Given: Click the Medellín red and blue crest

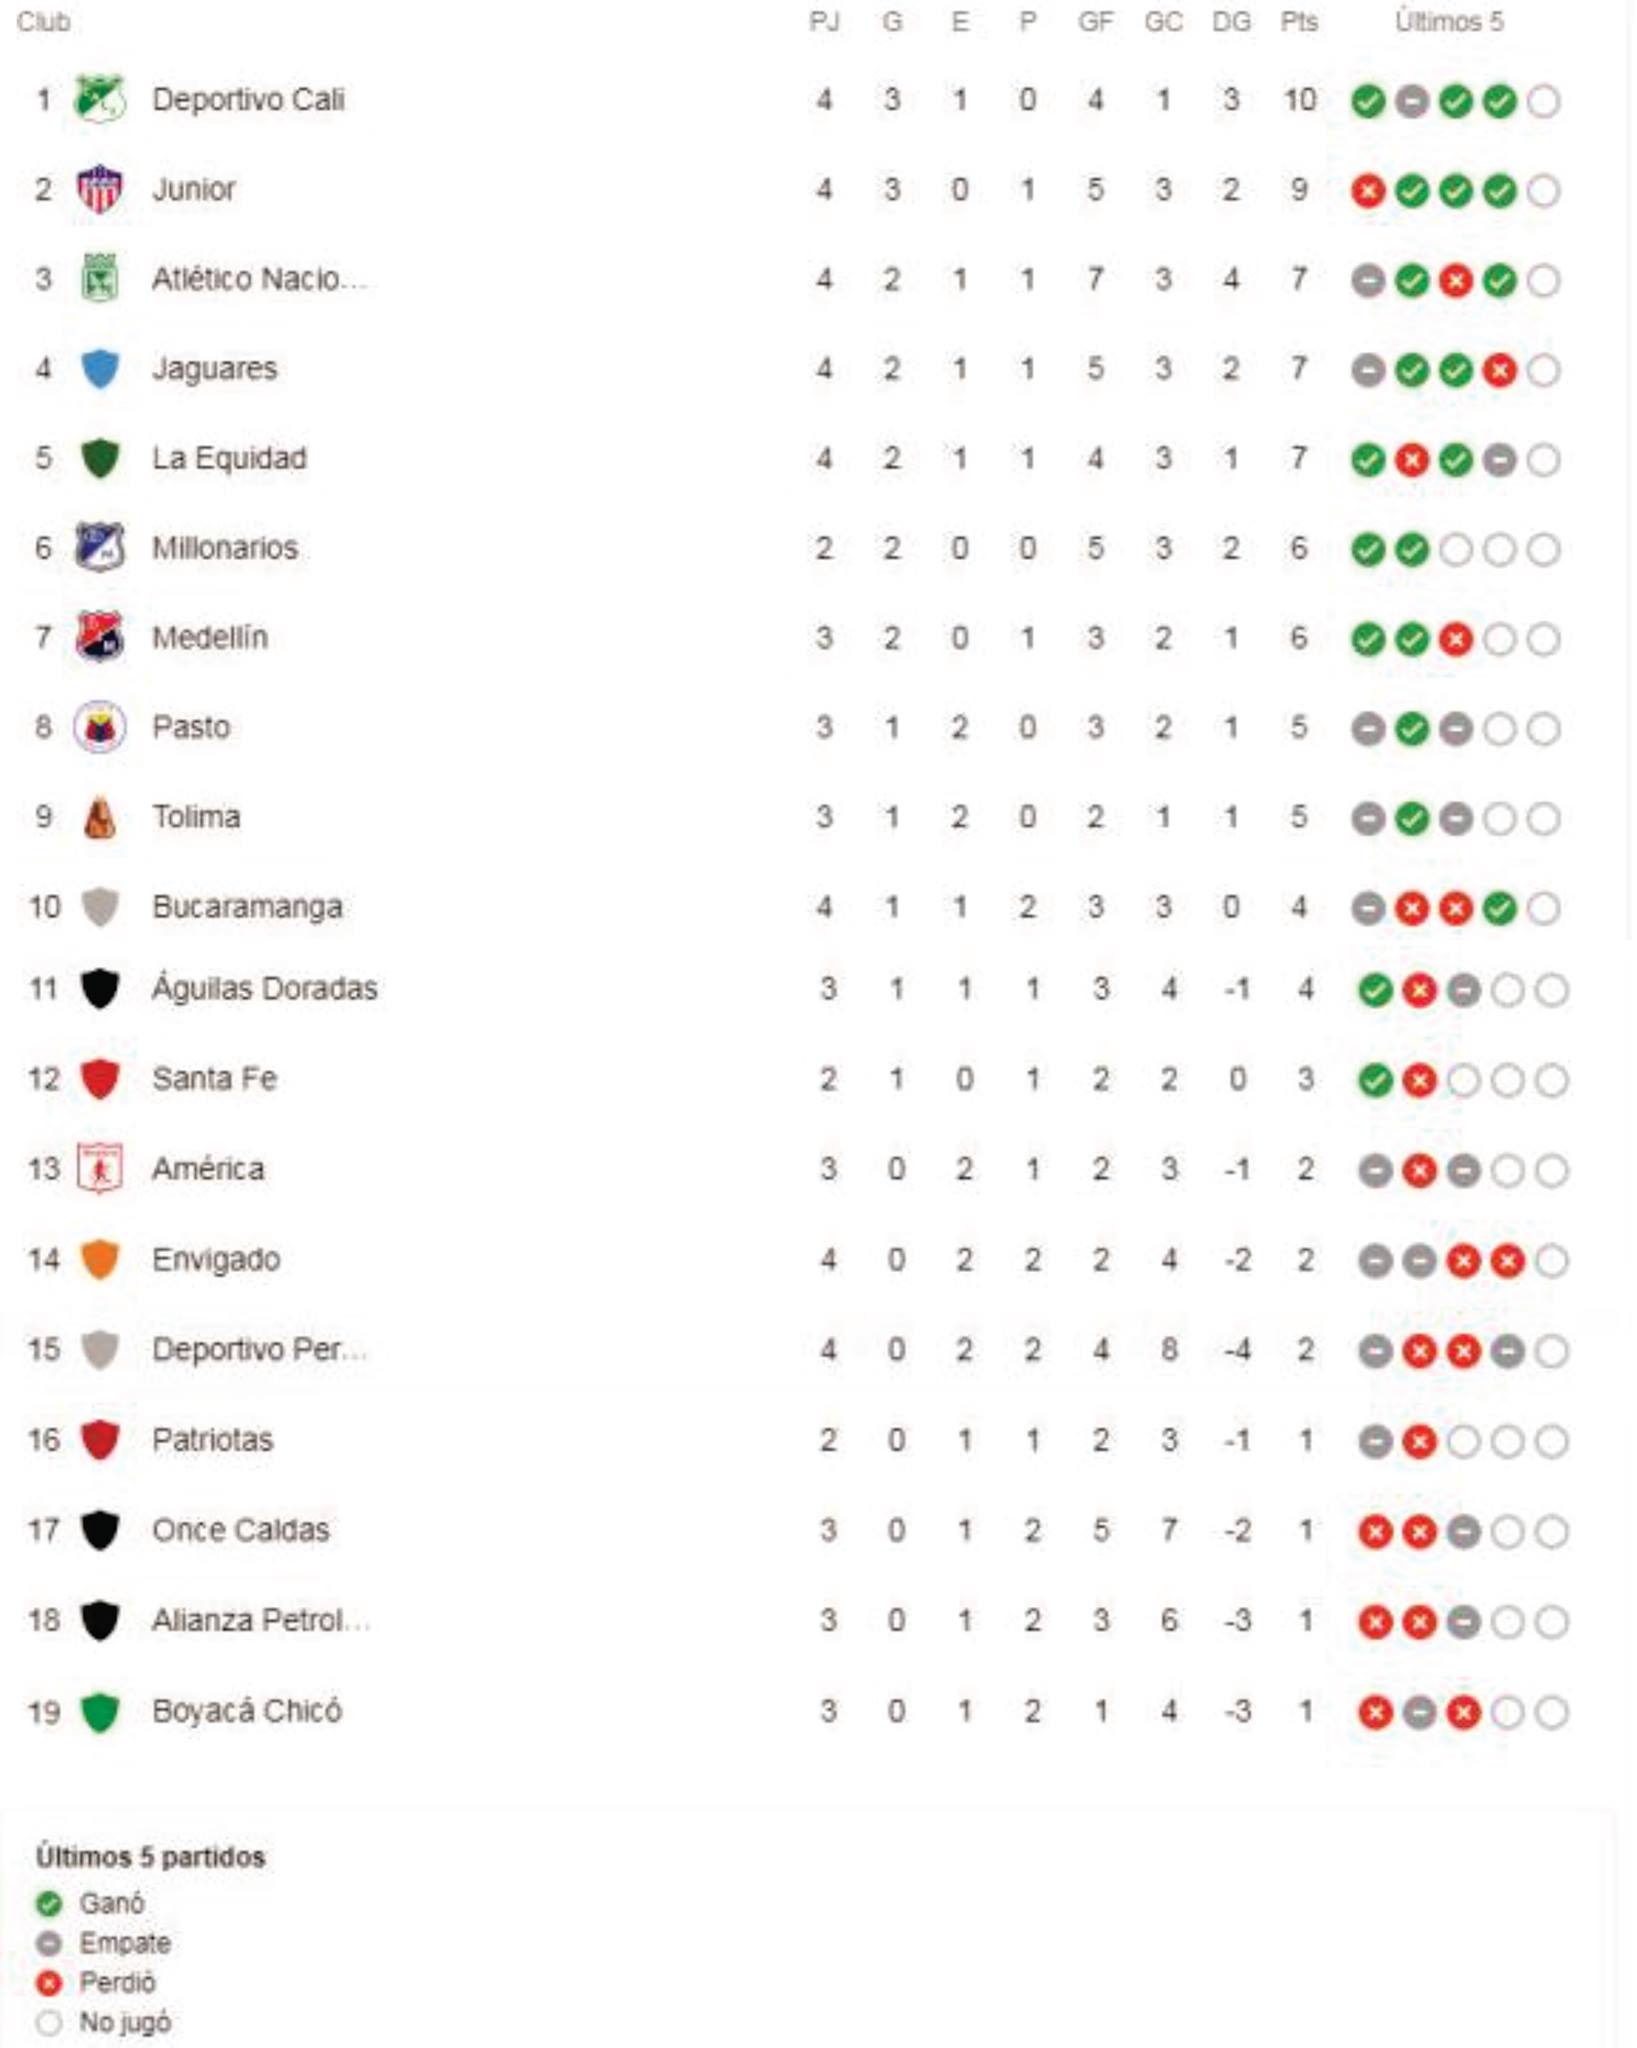Looking at the screenshot, I should tap(100, 637).
